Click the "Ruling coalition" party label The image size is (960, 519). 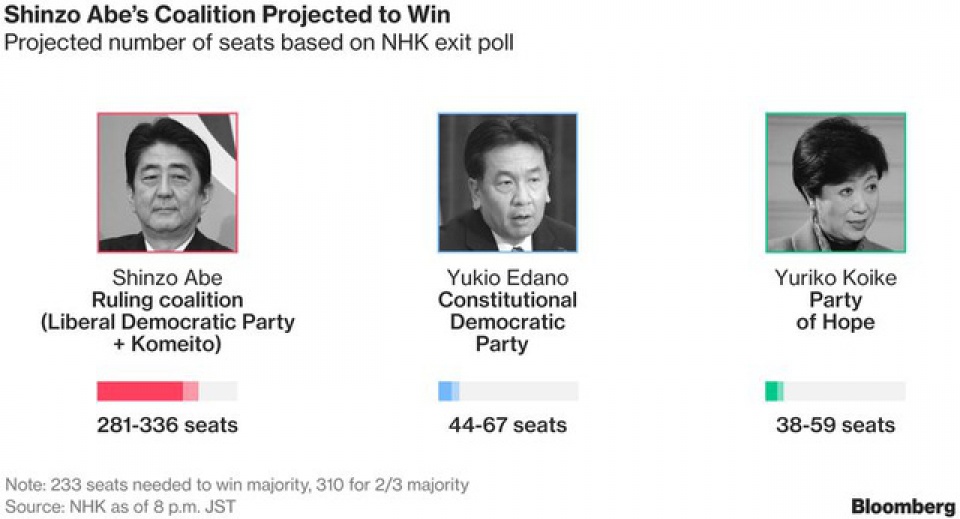(167, 300)
